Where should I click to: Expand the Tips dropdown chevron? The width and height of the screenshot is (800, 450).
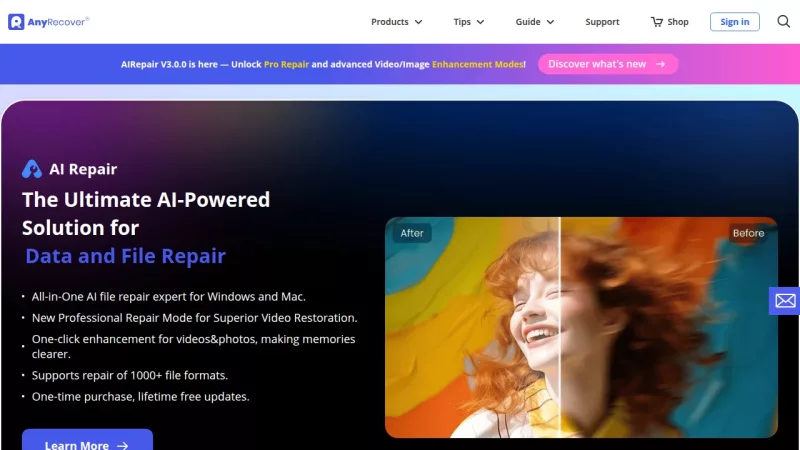coord(480,22)
